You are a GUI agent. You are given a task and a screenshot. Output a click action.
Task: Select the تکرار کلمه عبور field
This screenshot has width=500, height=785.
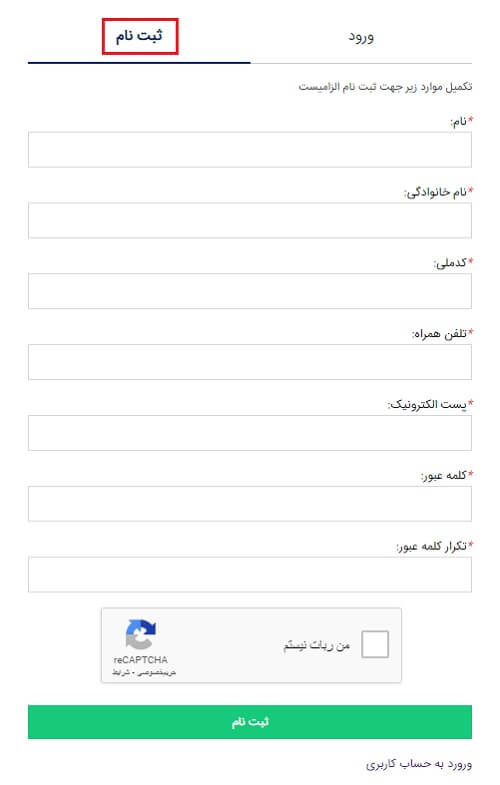(250, 574)
